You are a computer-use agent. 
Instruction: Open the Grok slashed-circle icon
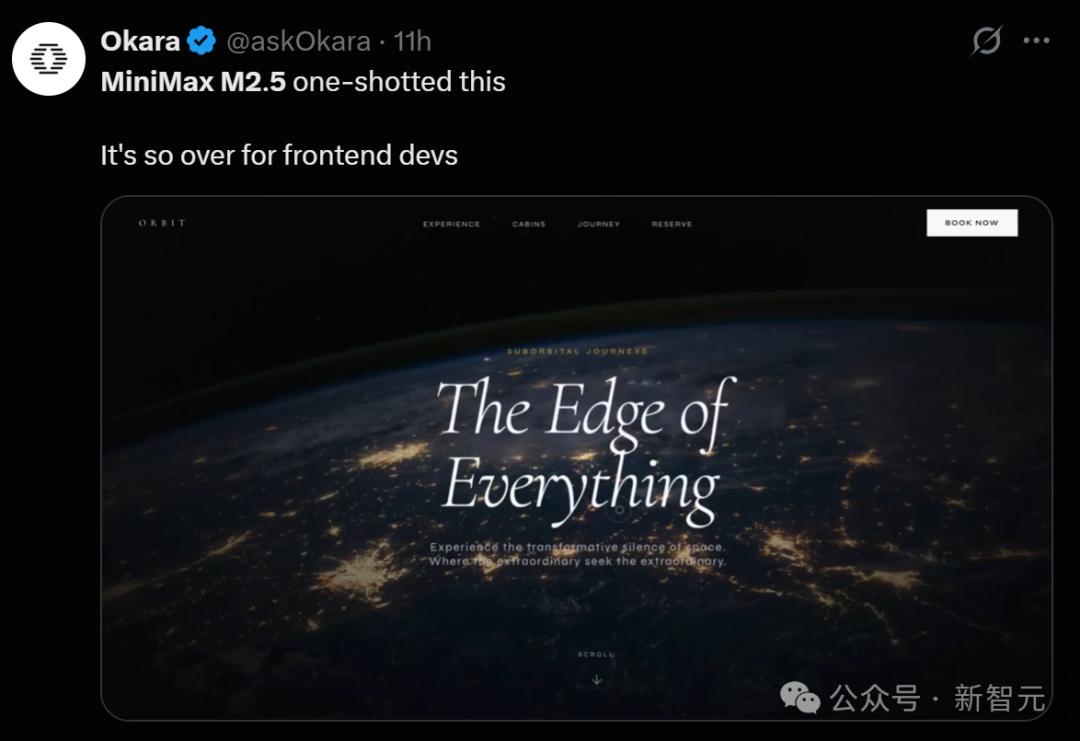(986, 41)
